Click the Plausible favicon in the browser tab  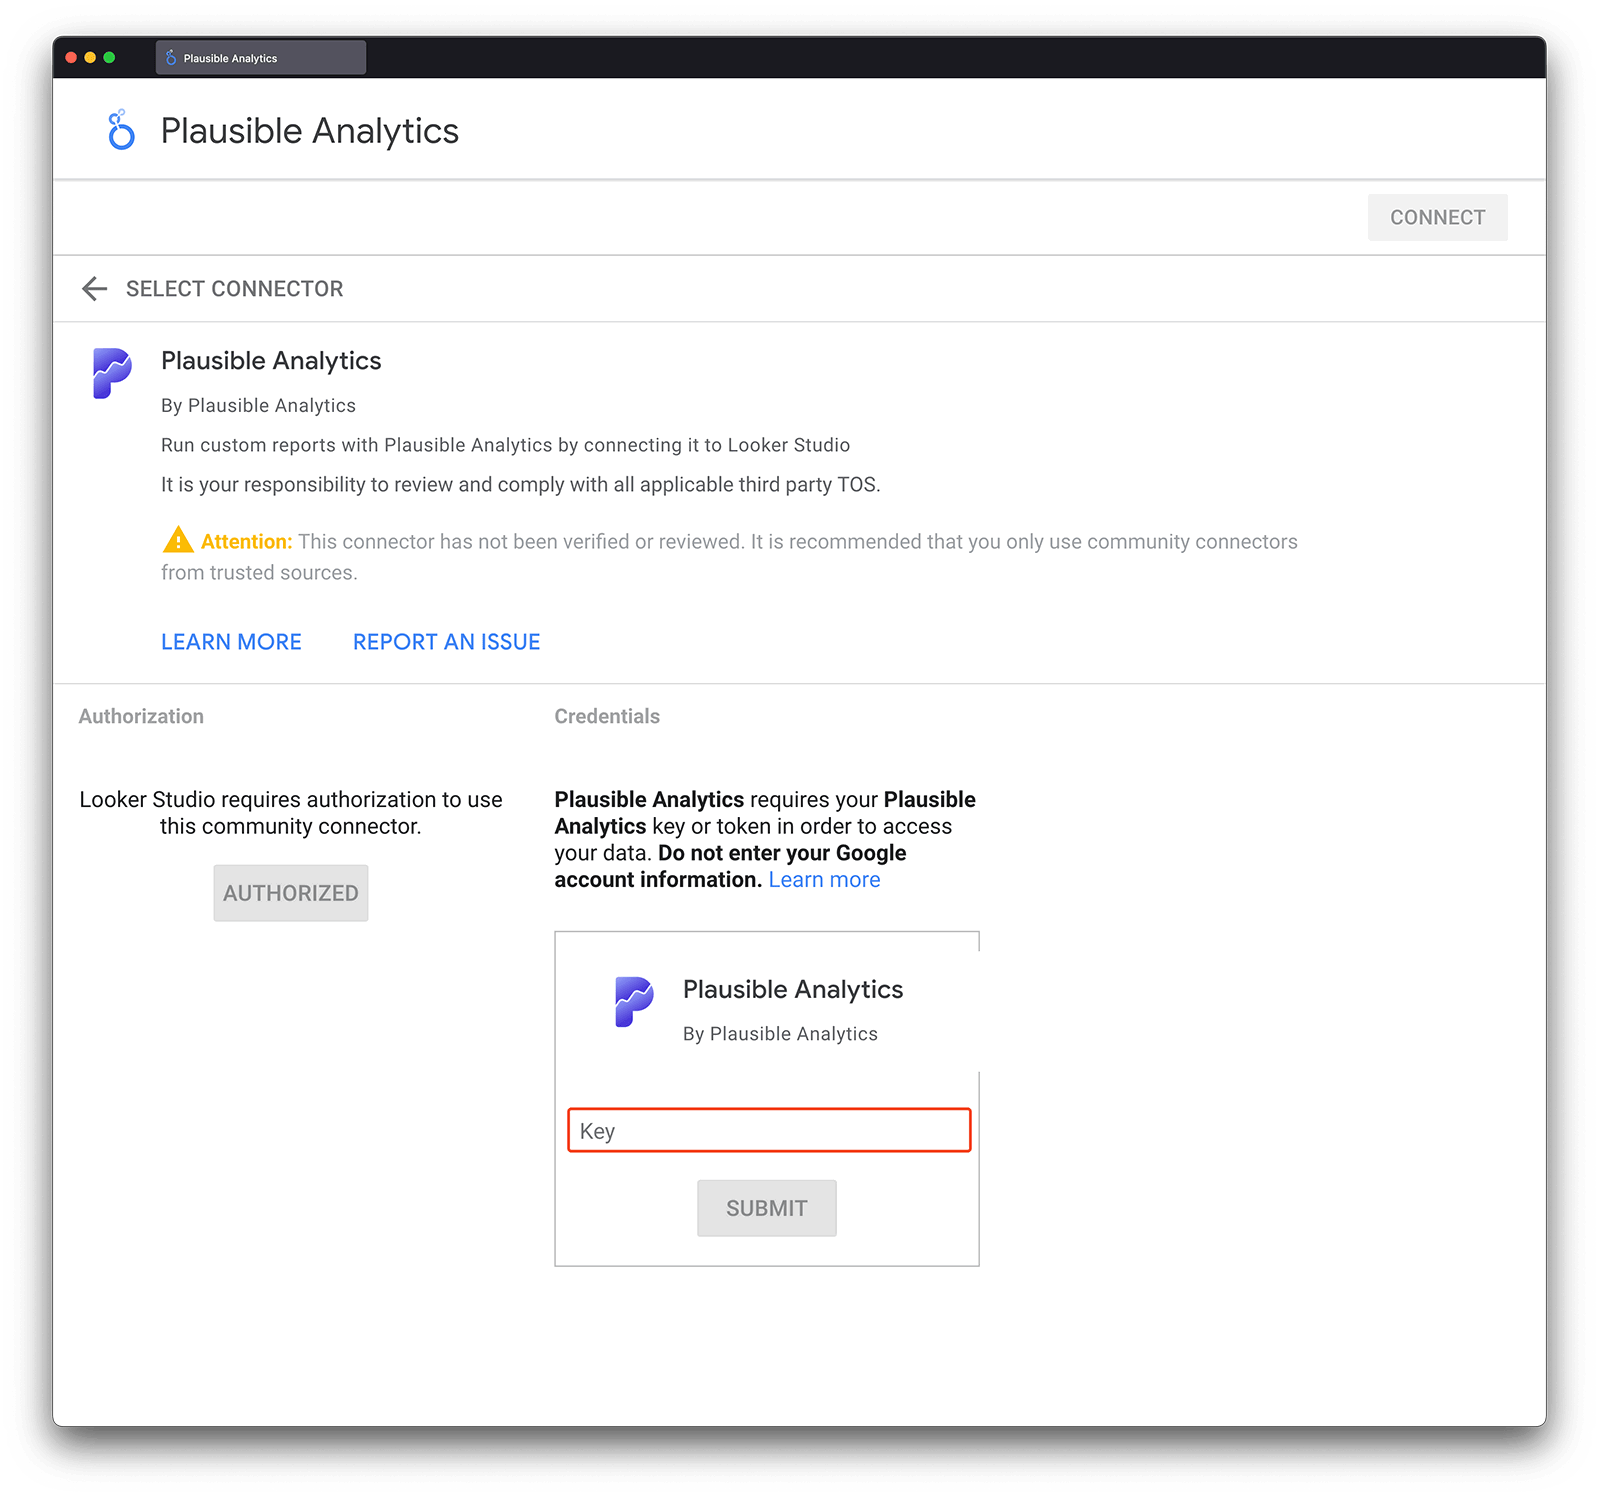pyautogui.click(x=170, y=57)
